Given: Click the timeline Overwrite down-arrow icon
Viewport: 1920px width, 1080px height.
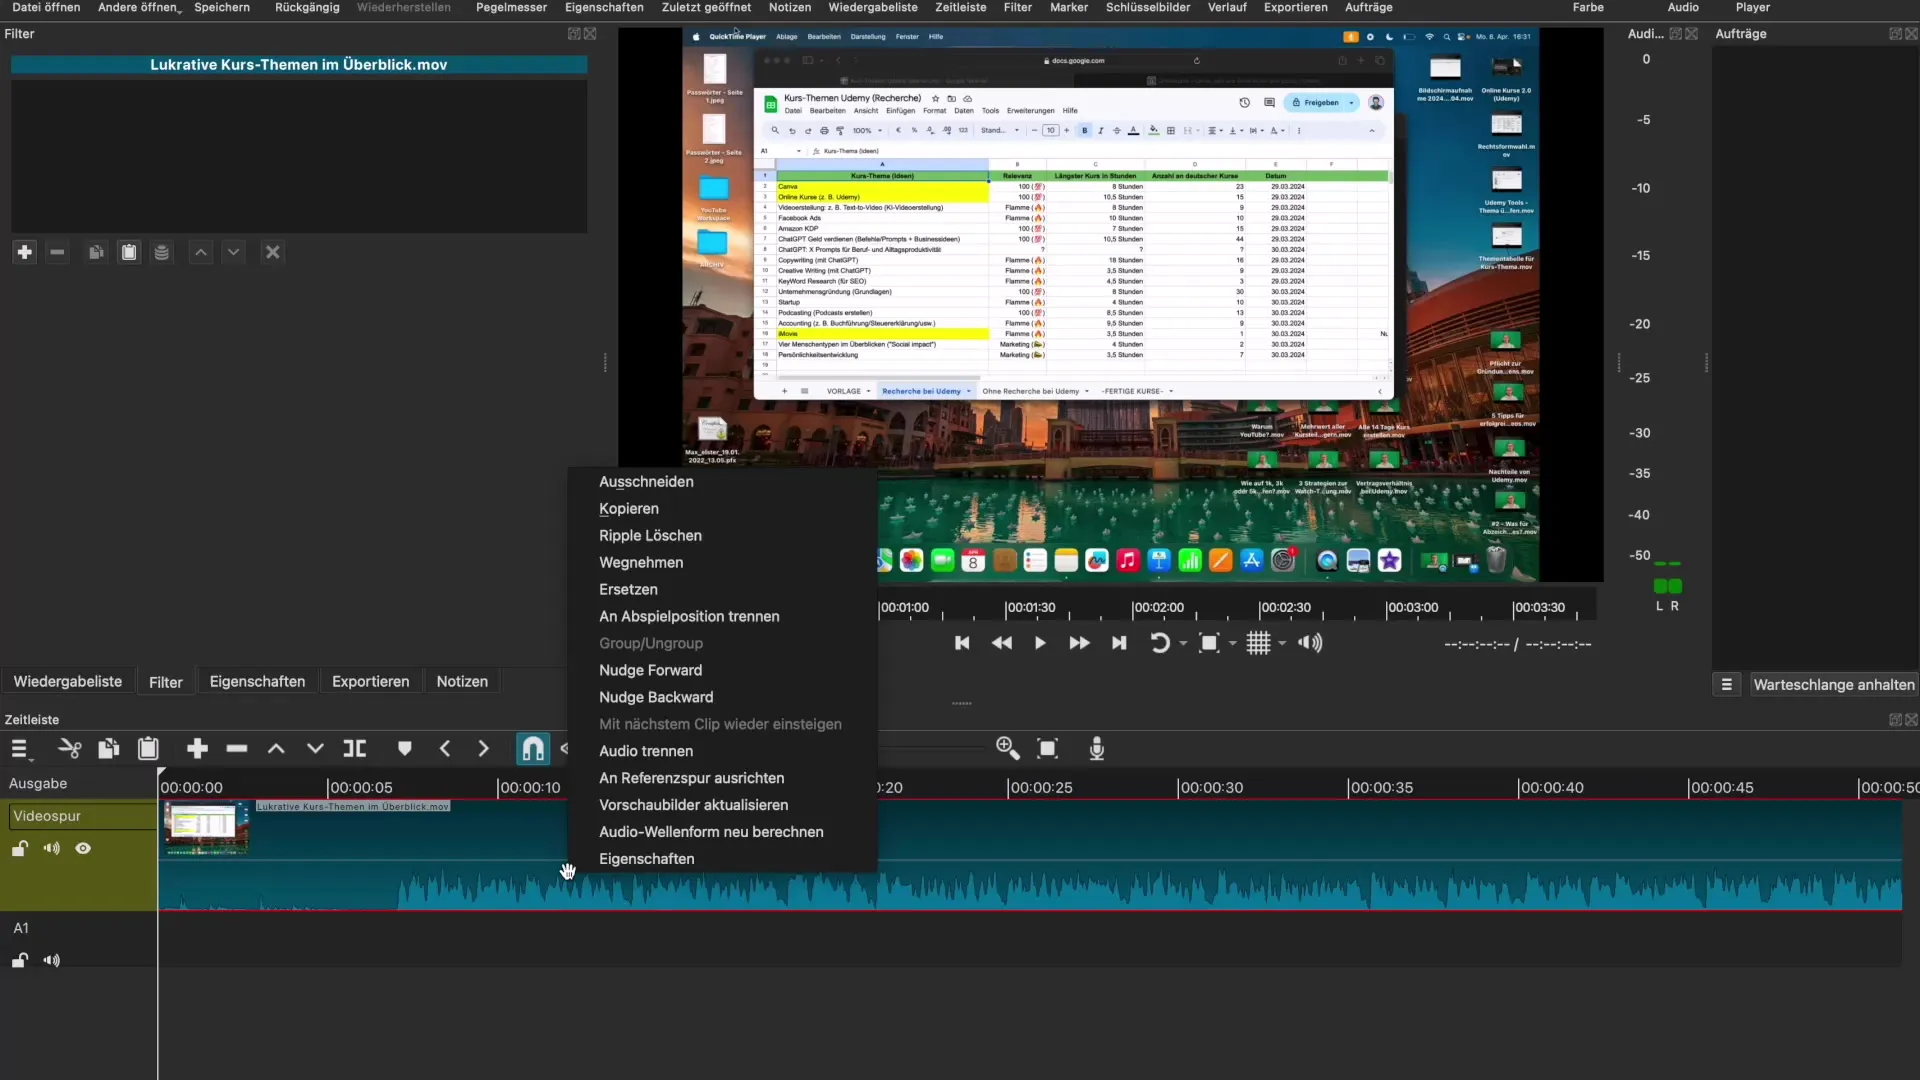Looking at the screenshot, I should pyautogui.click(x=315, y=749).
